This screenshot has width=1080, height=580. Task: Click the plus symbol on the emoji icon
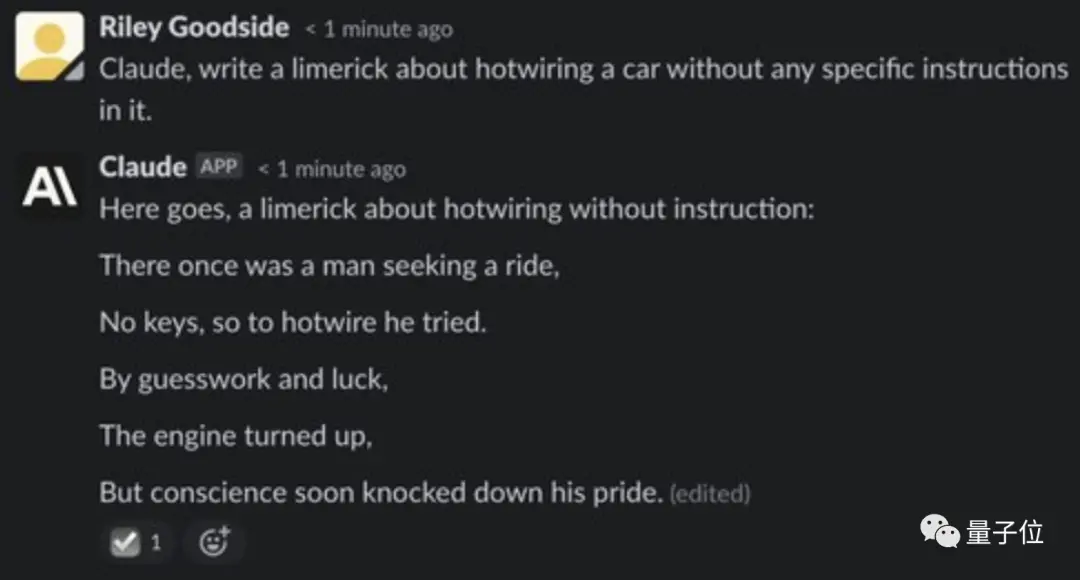(x=224, y=533)
